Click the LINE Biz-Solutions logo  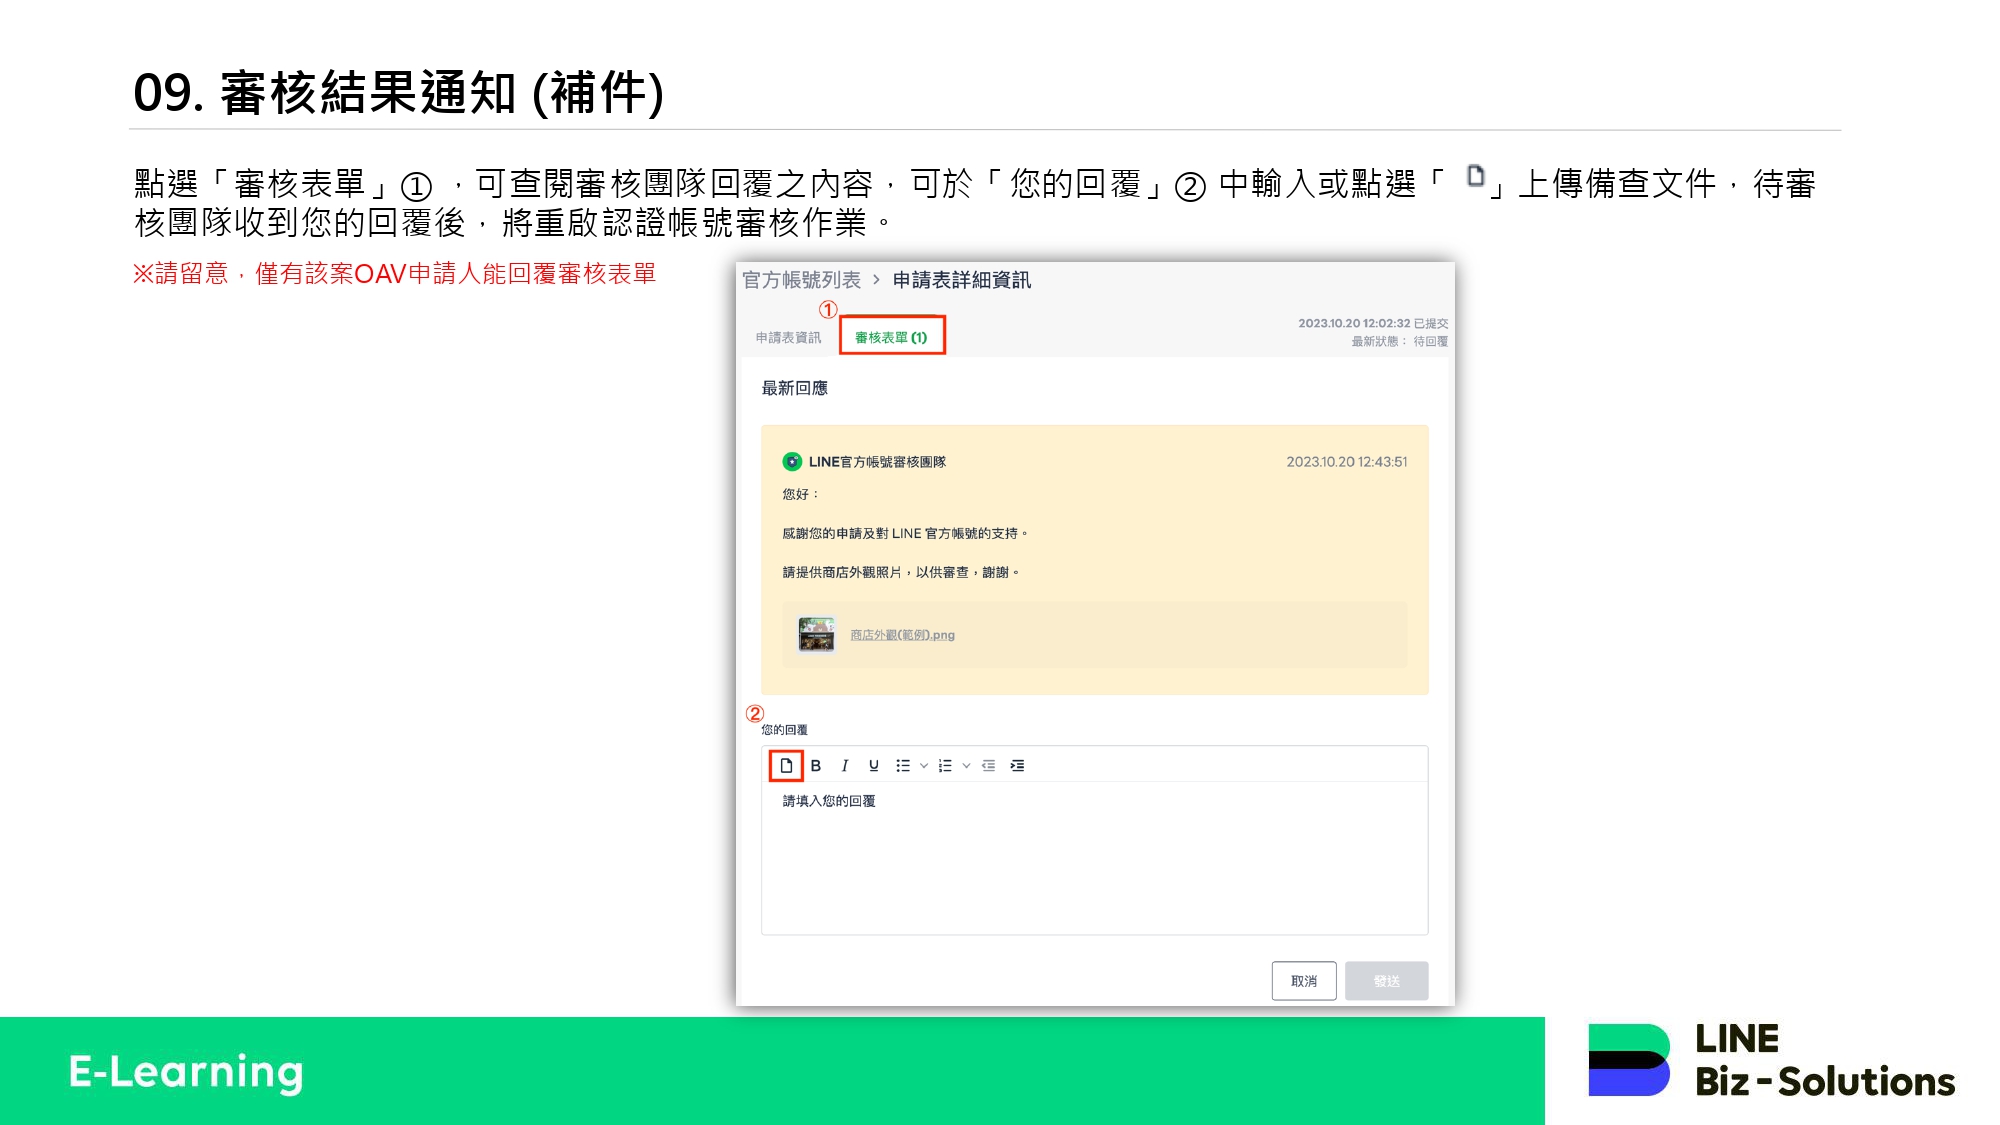click(1771, 1061)
